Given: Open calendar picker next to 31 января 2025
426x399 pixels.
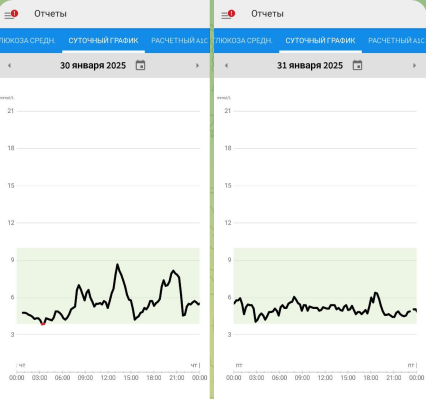Looking at the screenshot, I should tap(357, 65).
